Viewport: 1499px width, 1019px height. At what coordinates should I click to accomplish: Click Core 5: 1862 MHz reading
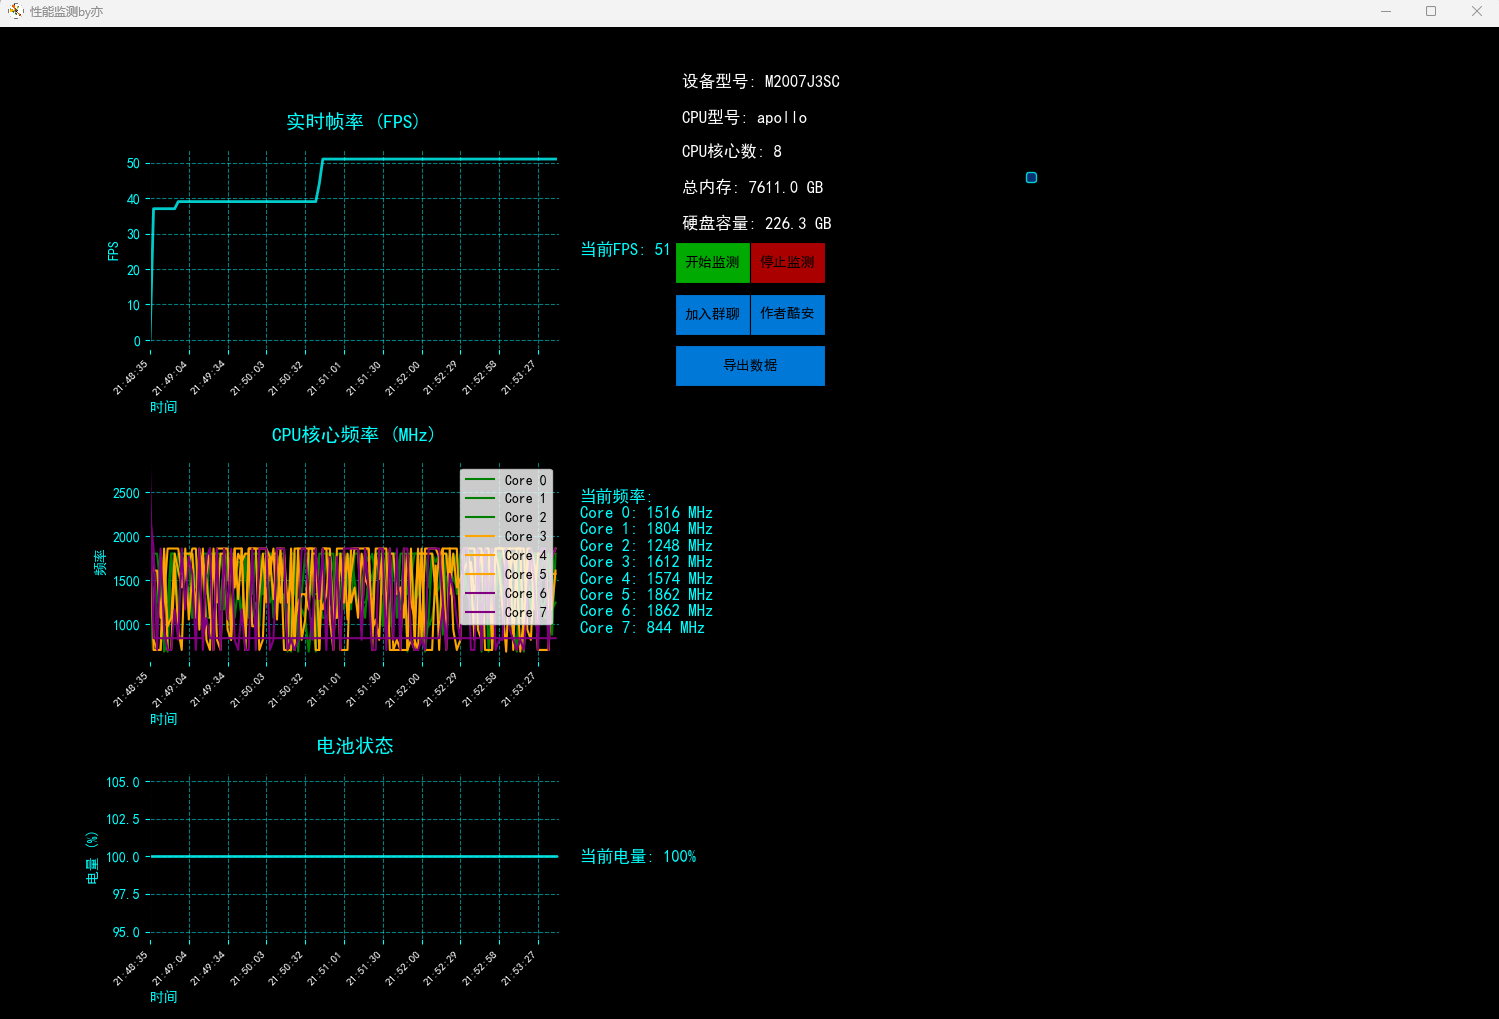(x=646, y=595)
